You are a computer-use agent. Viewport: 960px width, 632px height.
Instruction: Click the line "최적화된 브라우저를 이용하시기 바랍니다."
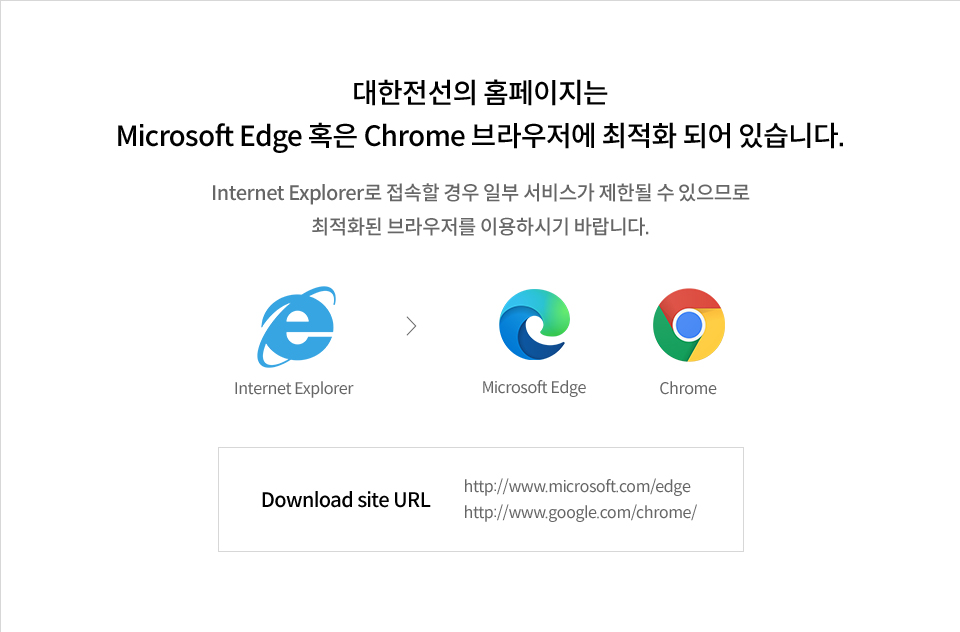coord(480,227)
